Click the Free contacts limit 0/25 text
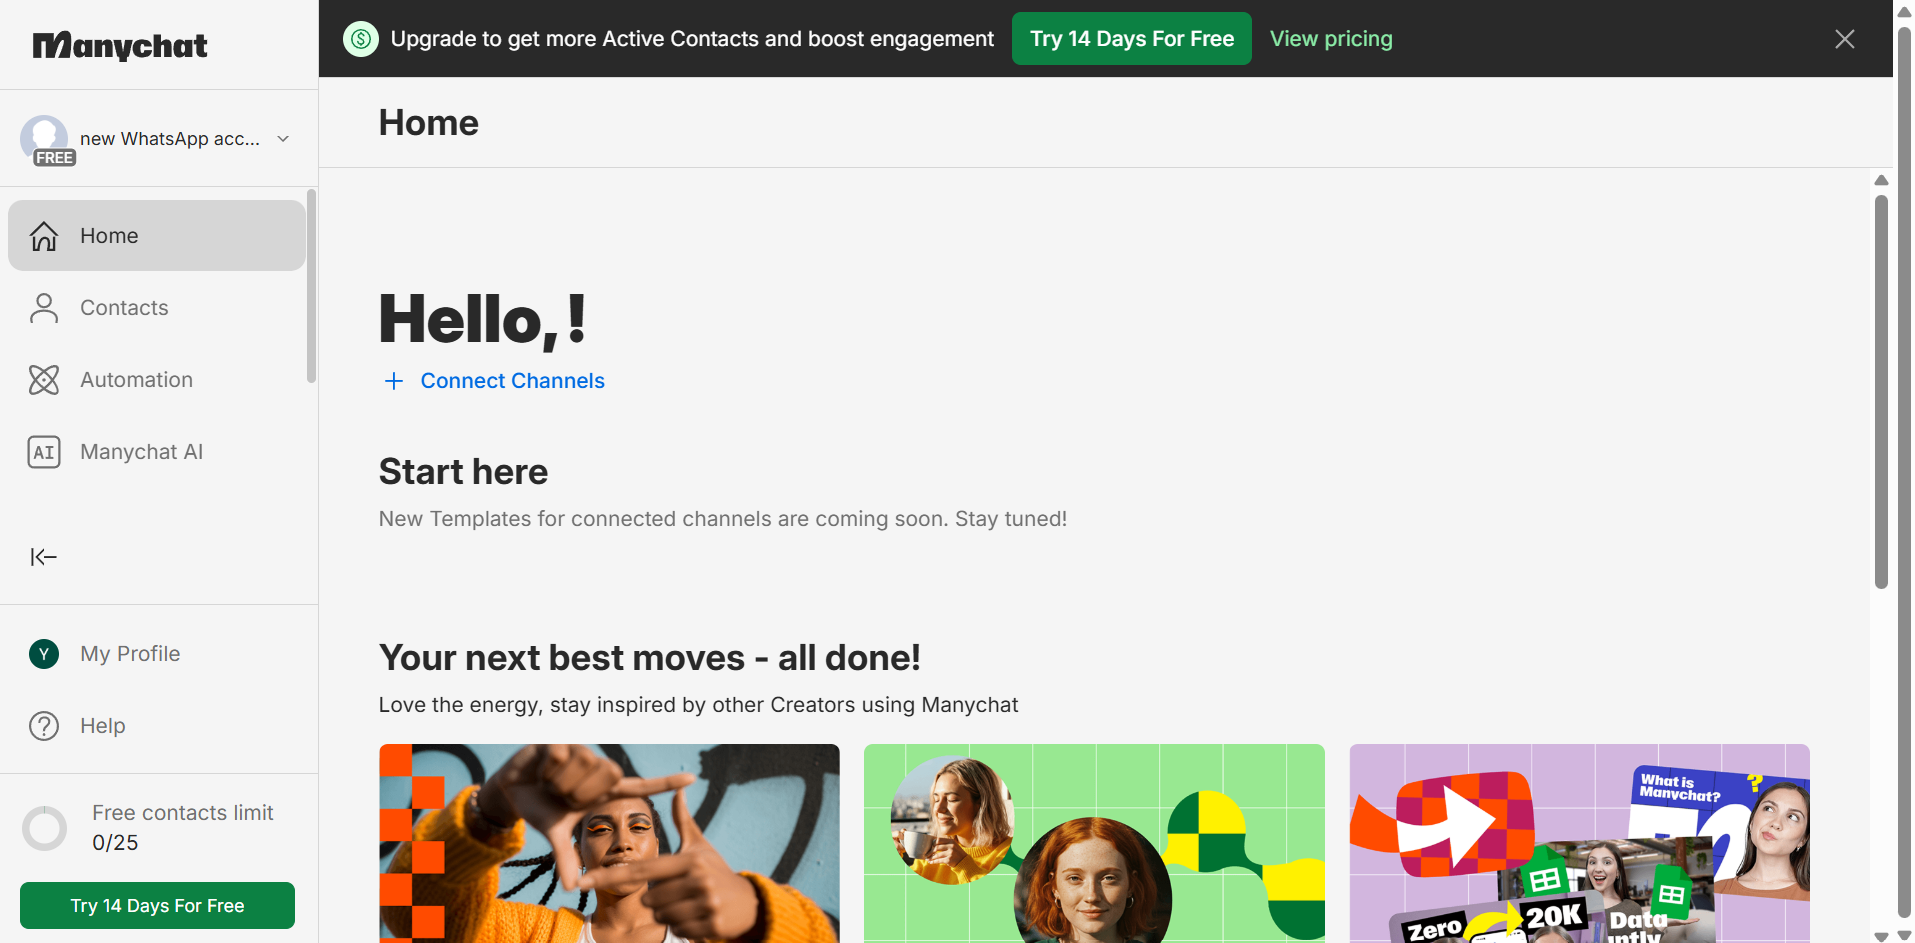The width and height of the screenshot is (1915, 943). 182,828
